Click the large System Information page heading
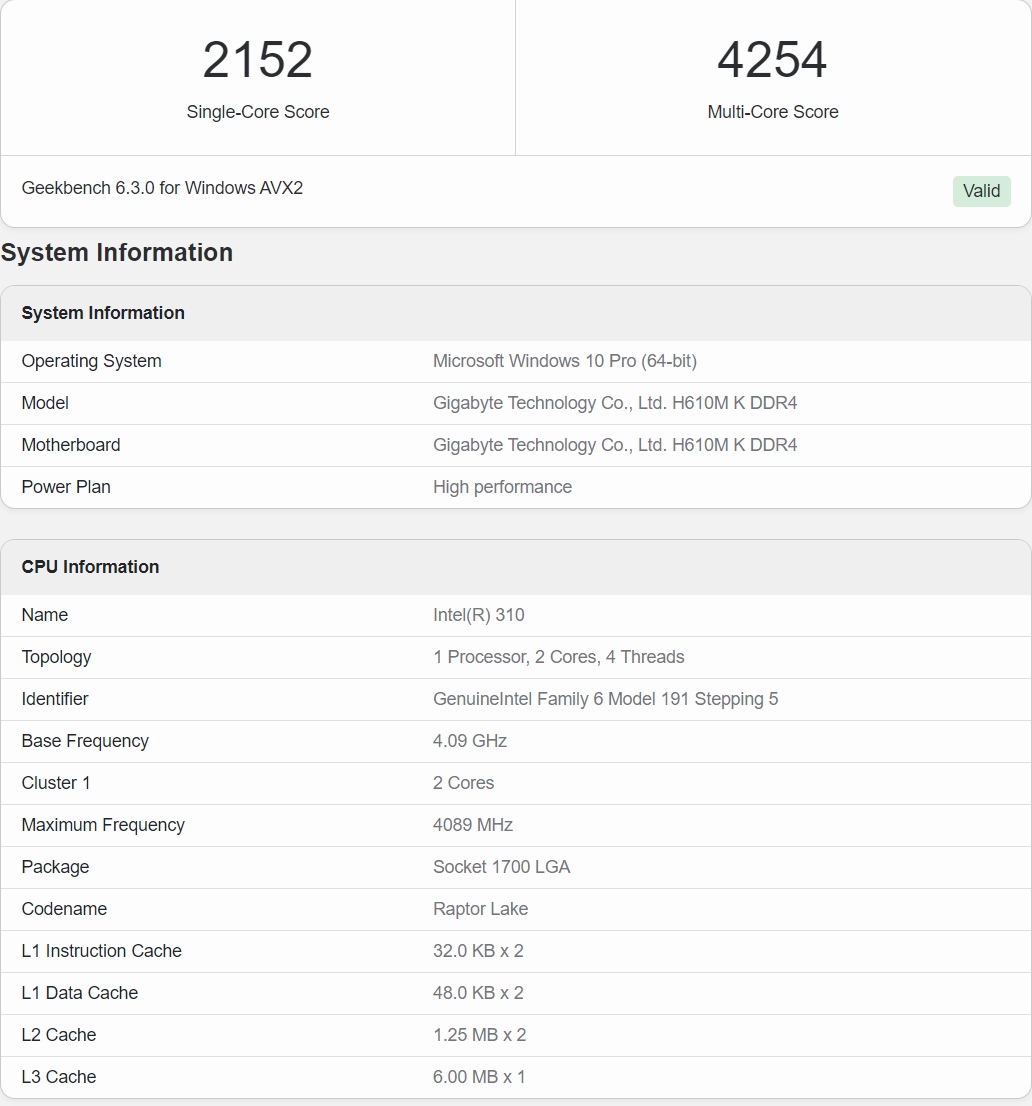 [x=117, y=252]
